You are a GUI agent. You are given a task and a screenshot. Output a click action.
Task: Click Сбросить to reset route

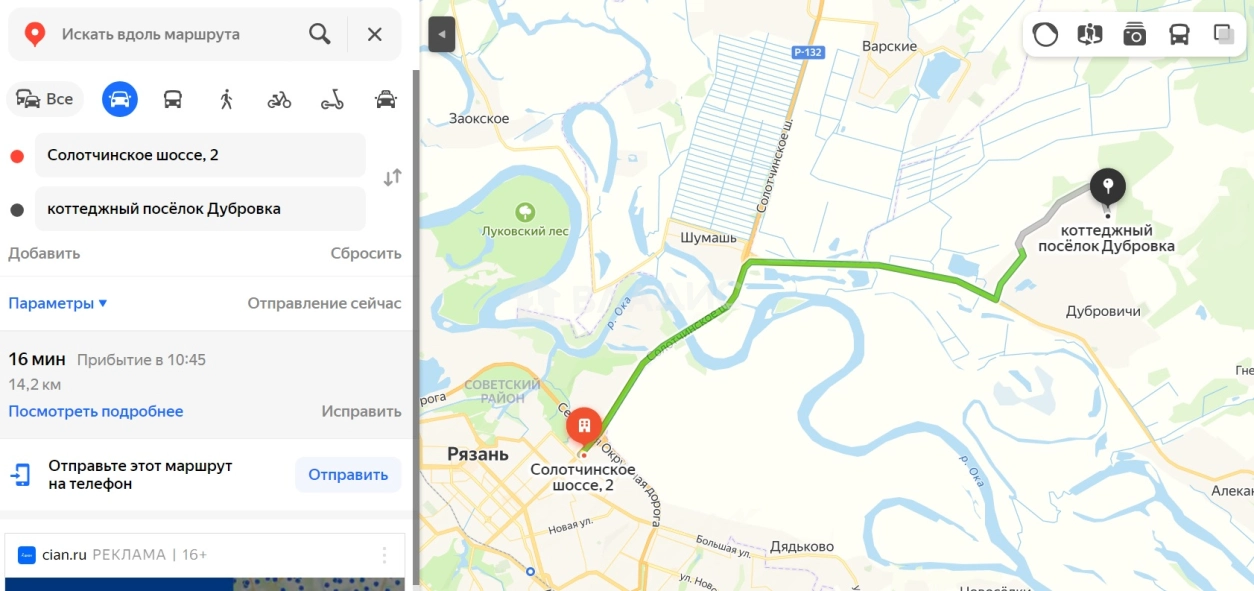click(366, 253)
